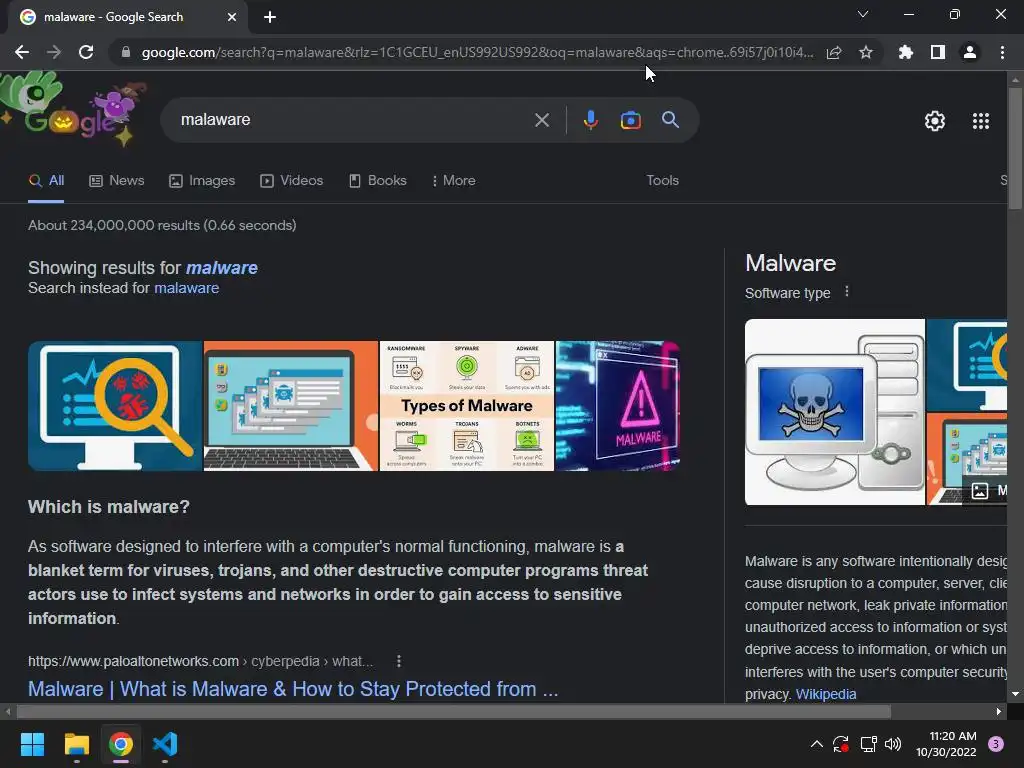Switch to the Books tab
This screenshot has height=768, width=1024.
(x=377, y=181)
